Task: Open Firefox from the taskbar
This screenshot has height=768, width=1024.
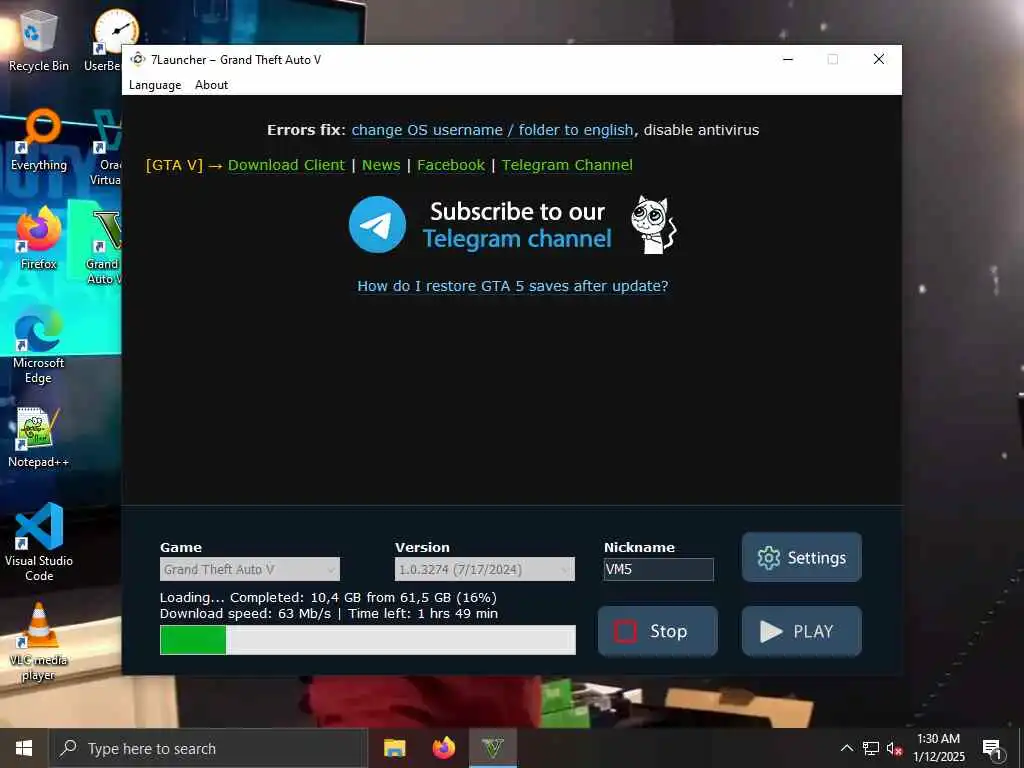Action: tap(444, 748)
